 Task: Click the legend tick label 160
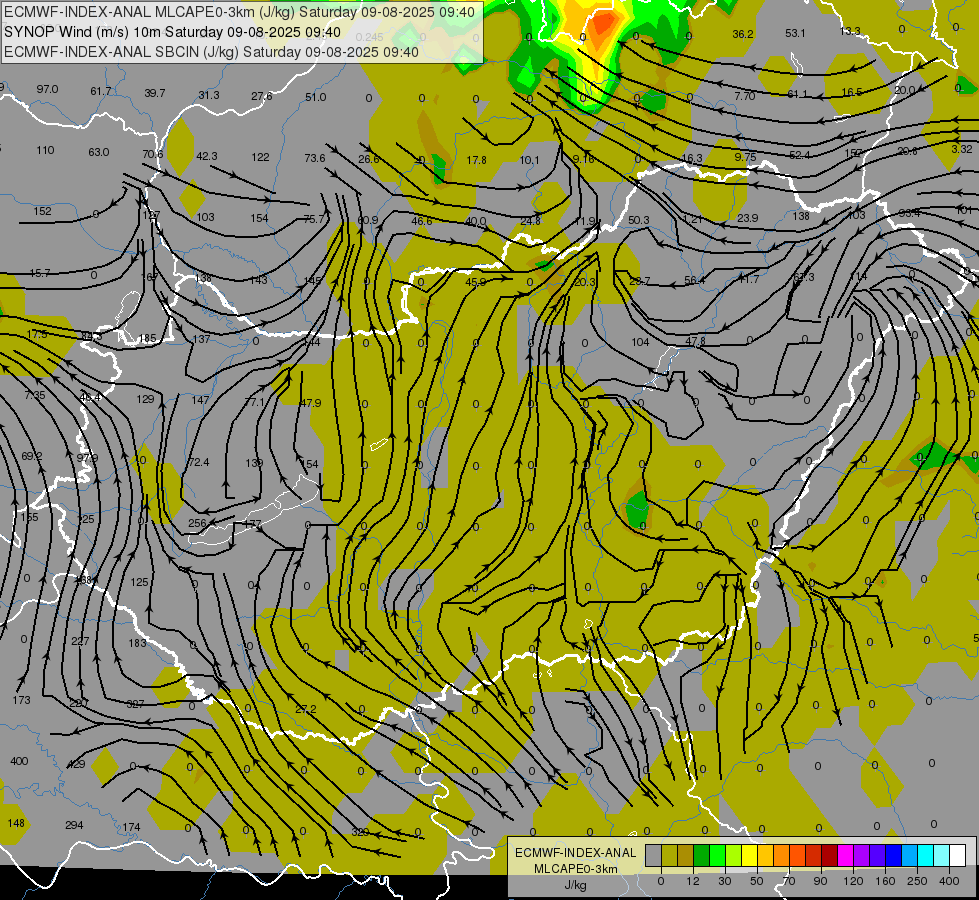click(x=885, y=881)
